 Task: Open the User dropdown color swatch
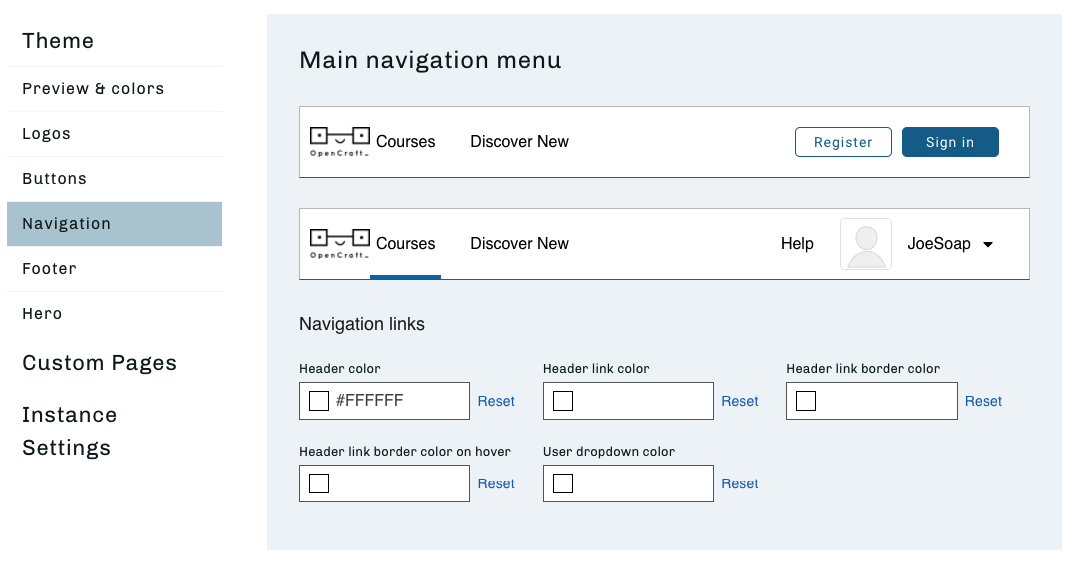click(562, 484)
